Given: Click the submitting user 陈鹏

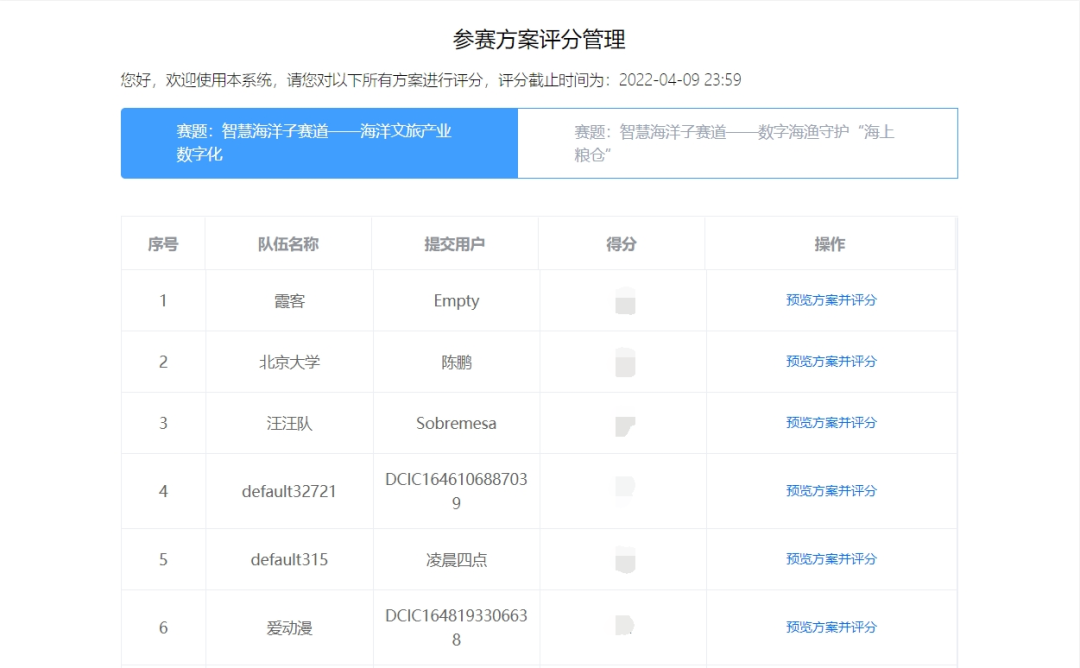Looking at the screenshot, I should pyautogui.click(x=456, y=362).
